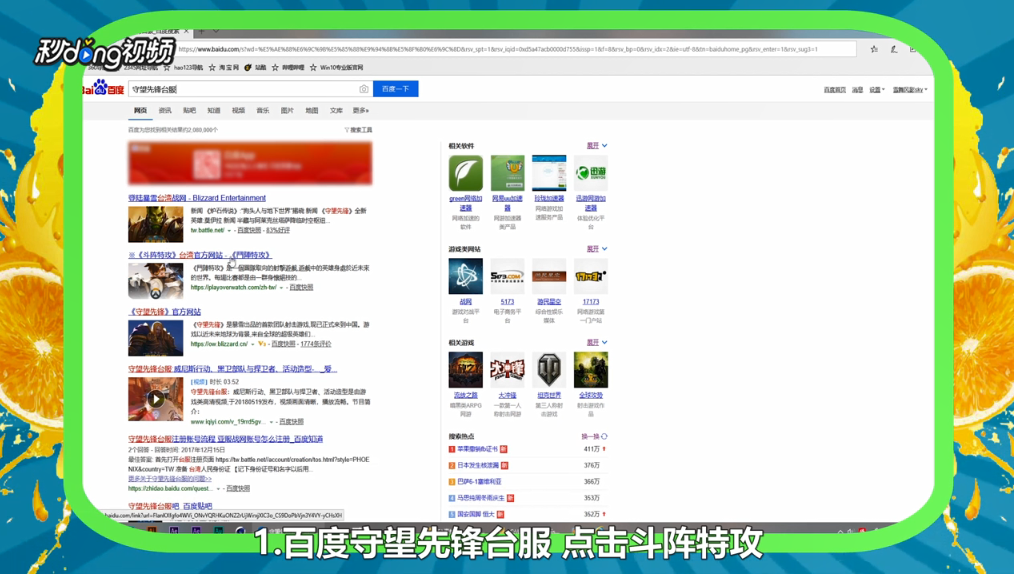Open 《守望先锋》官方网站 result link
The height and width of the screenshot is (574, 1014).
[164, 312]
